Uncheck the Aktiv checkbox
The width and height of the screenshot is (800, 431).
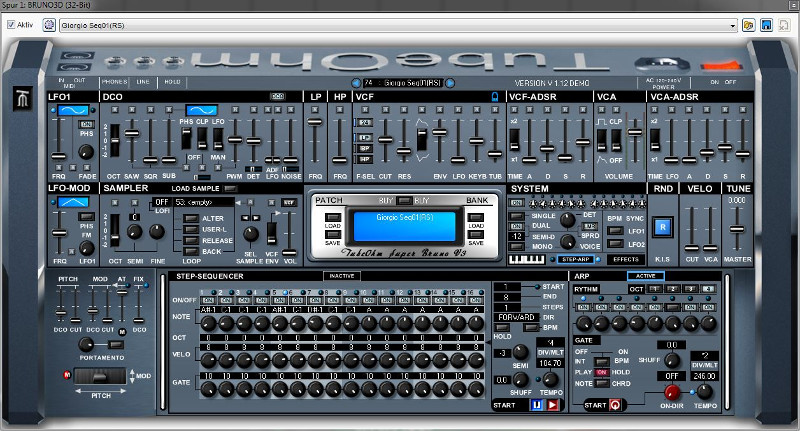[11, 24]
